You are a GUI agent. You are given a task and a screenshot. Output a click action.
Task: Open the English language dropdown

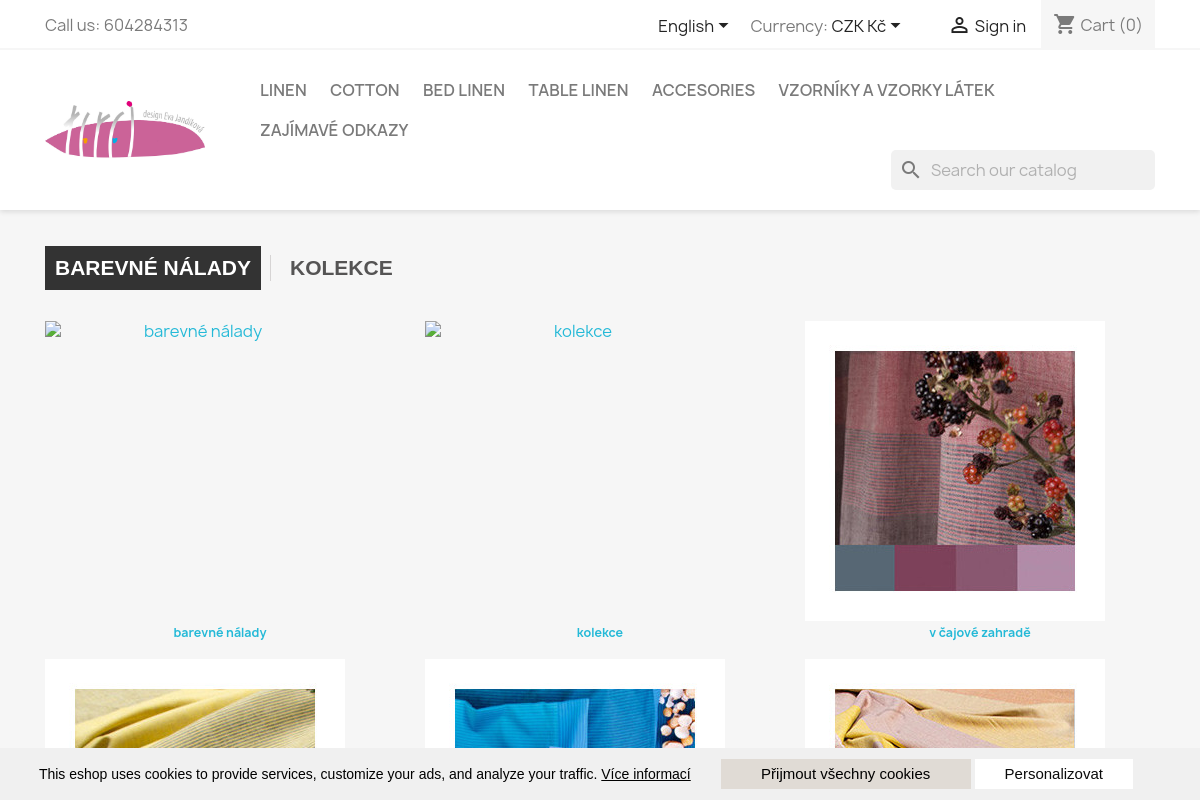pos(693,26)
